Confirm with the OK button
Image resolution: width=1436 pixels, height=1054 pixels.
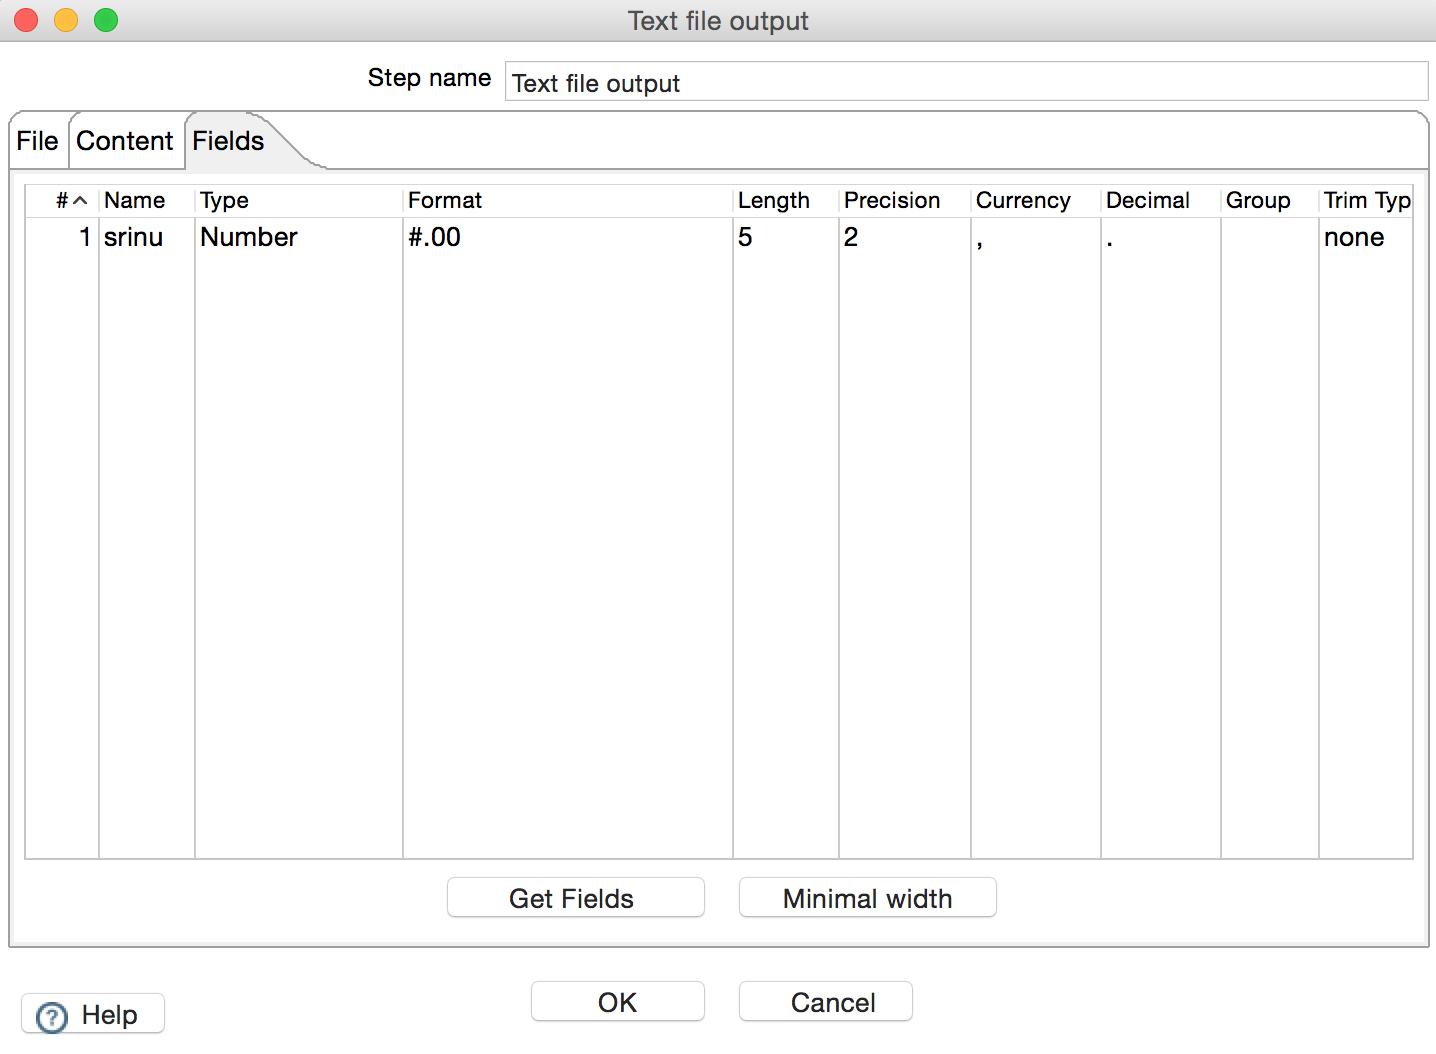(x=617, y=1002)
